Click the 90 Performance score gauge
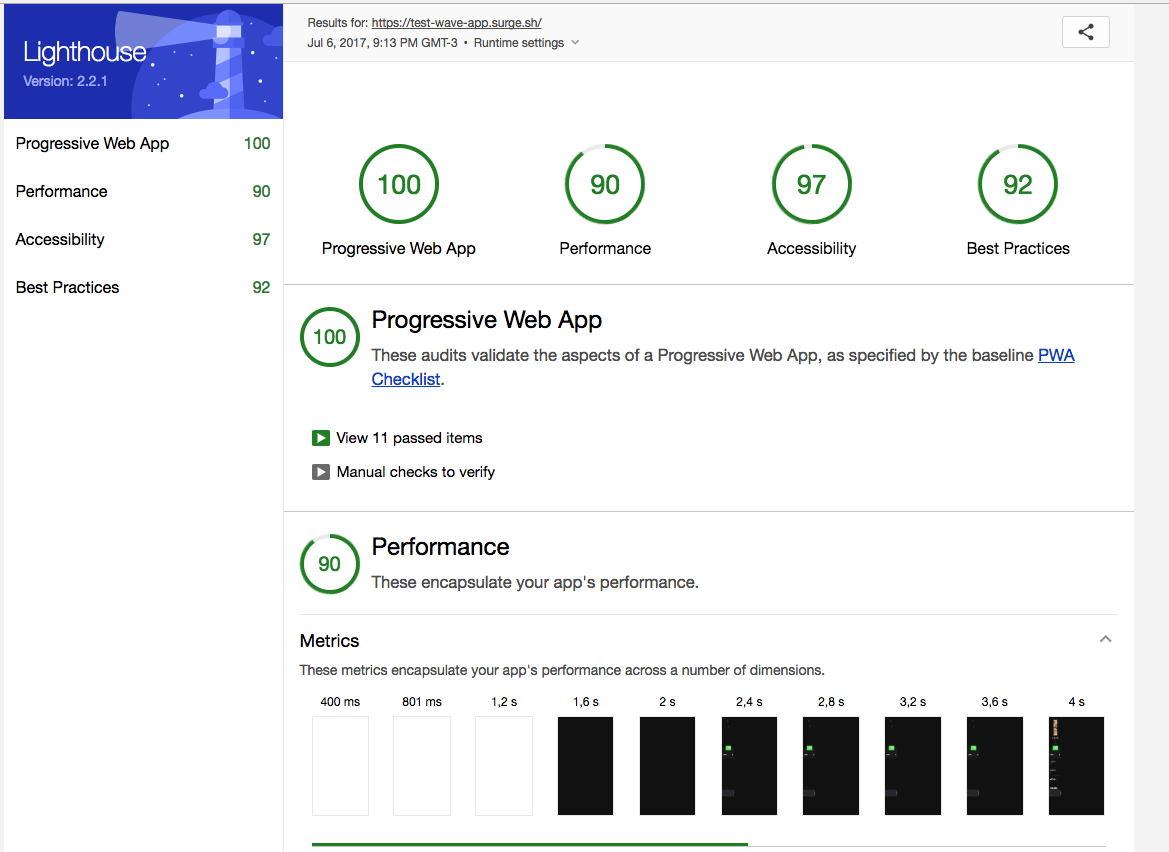 click(605, 184)
